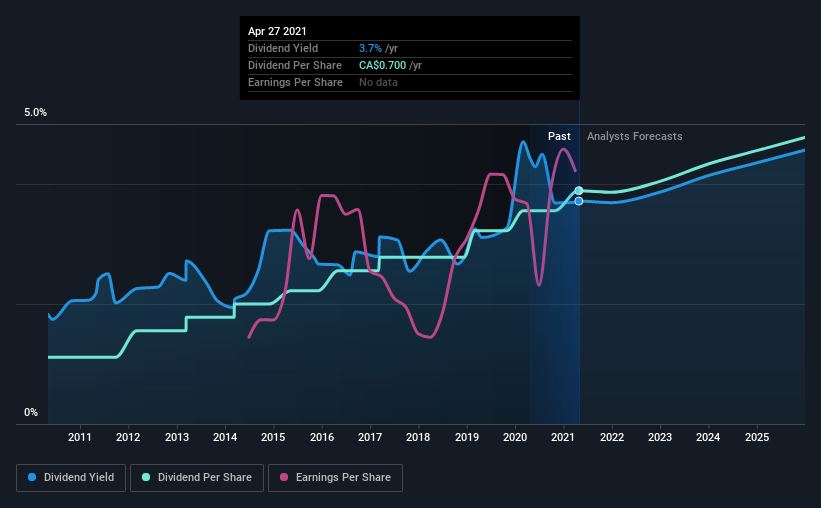Click the 2022 x-axis year label
Viewport: 821px width, 508px height.
tap(612, 437)
